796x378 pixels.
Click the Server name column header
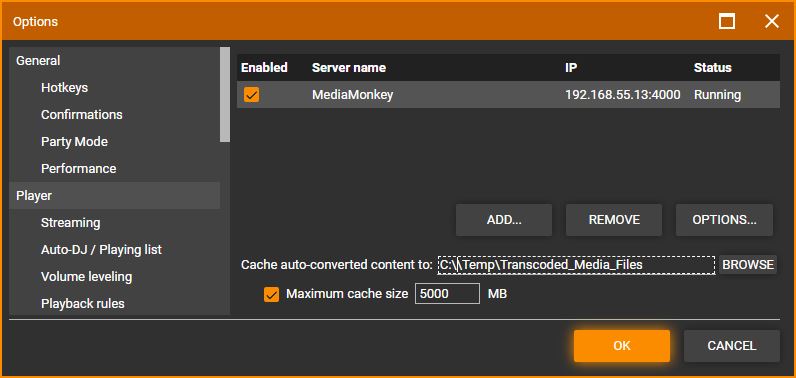coord(349,67)
